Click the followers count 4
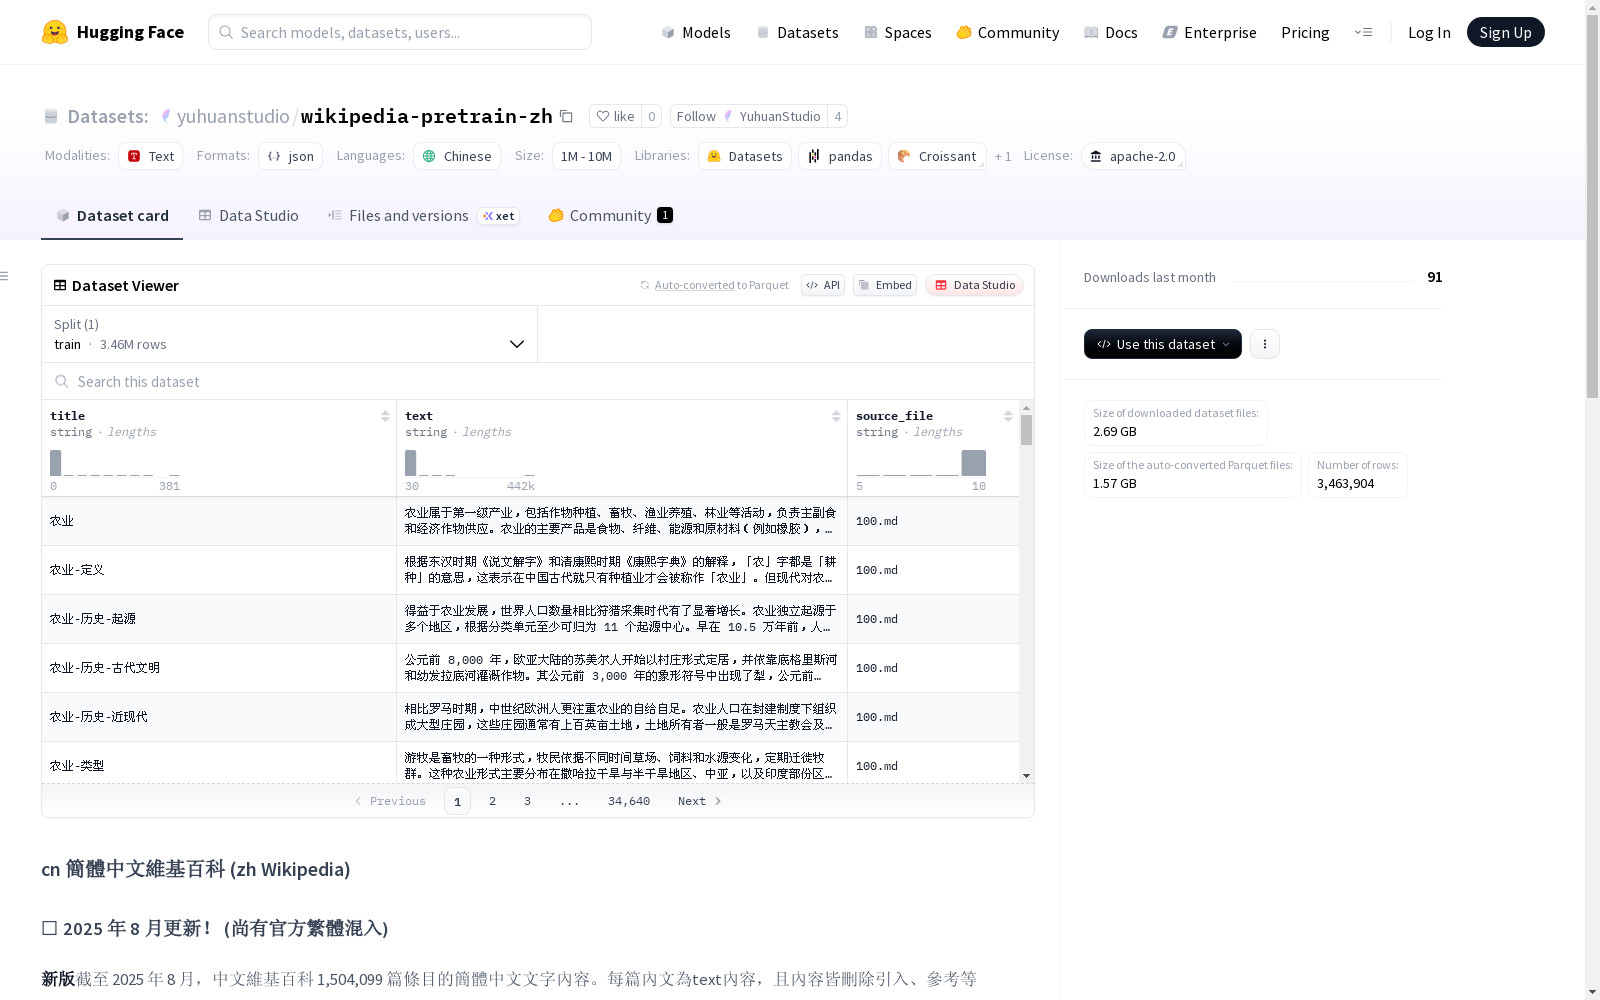This screenshot has height=1000, width=1600. click(838, 116)
